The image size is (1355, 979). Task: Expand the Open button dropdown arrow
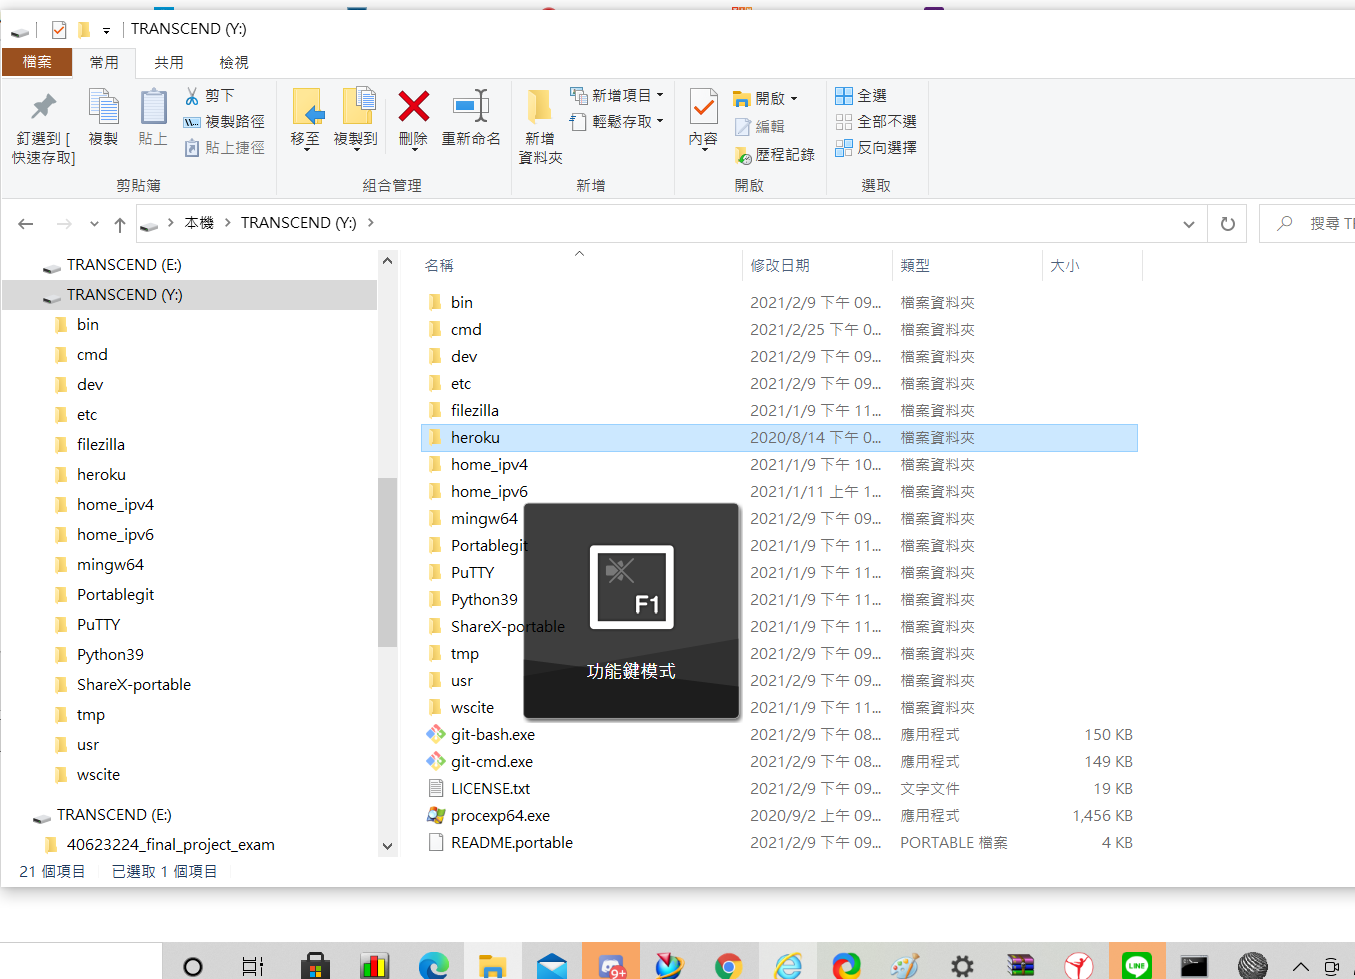pyautogui.click(x=794, y=99)
